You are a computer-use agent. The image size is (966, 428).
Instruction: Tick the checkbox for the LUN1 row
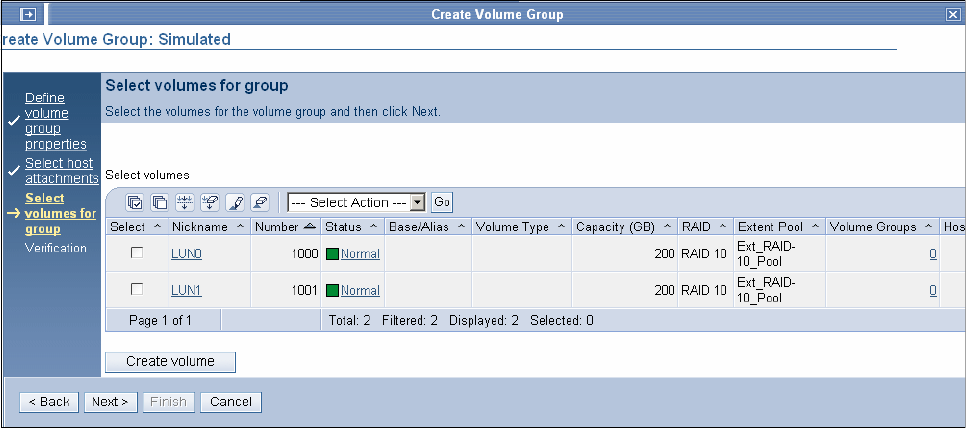click(137, 289)
